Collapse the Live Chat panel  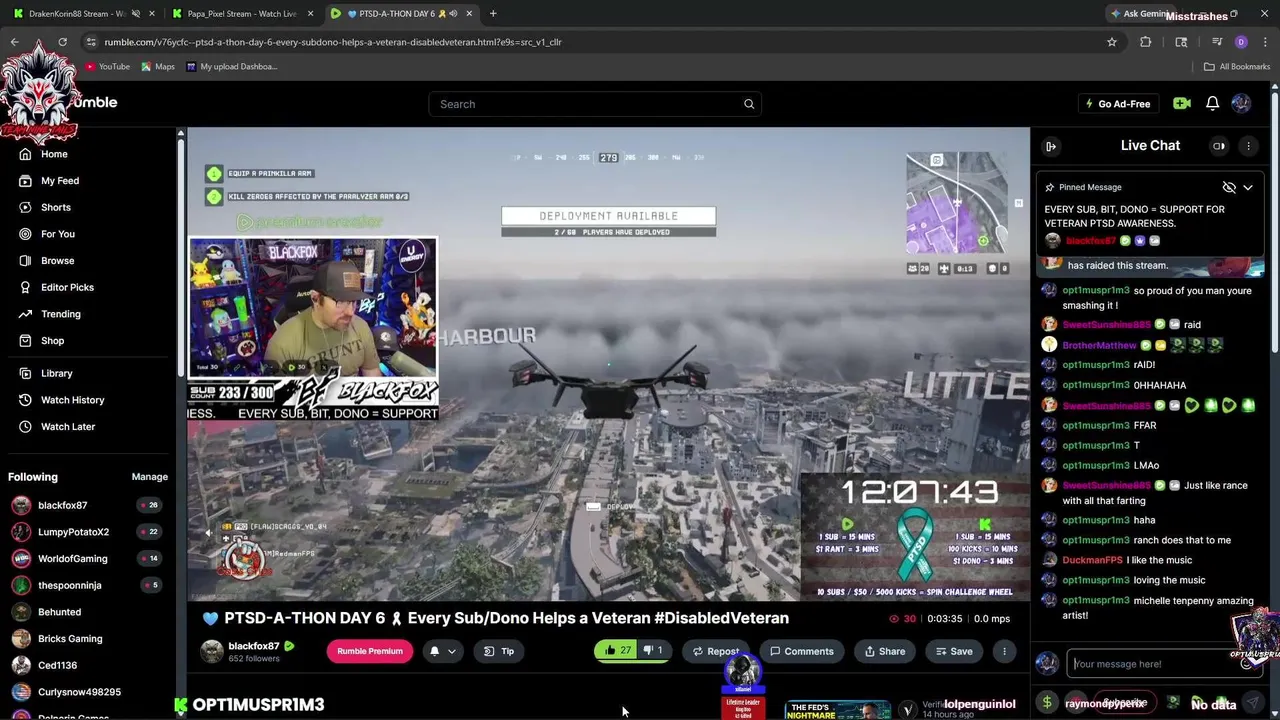pyautogui.click(x=1051, y=146)
